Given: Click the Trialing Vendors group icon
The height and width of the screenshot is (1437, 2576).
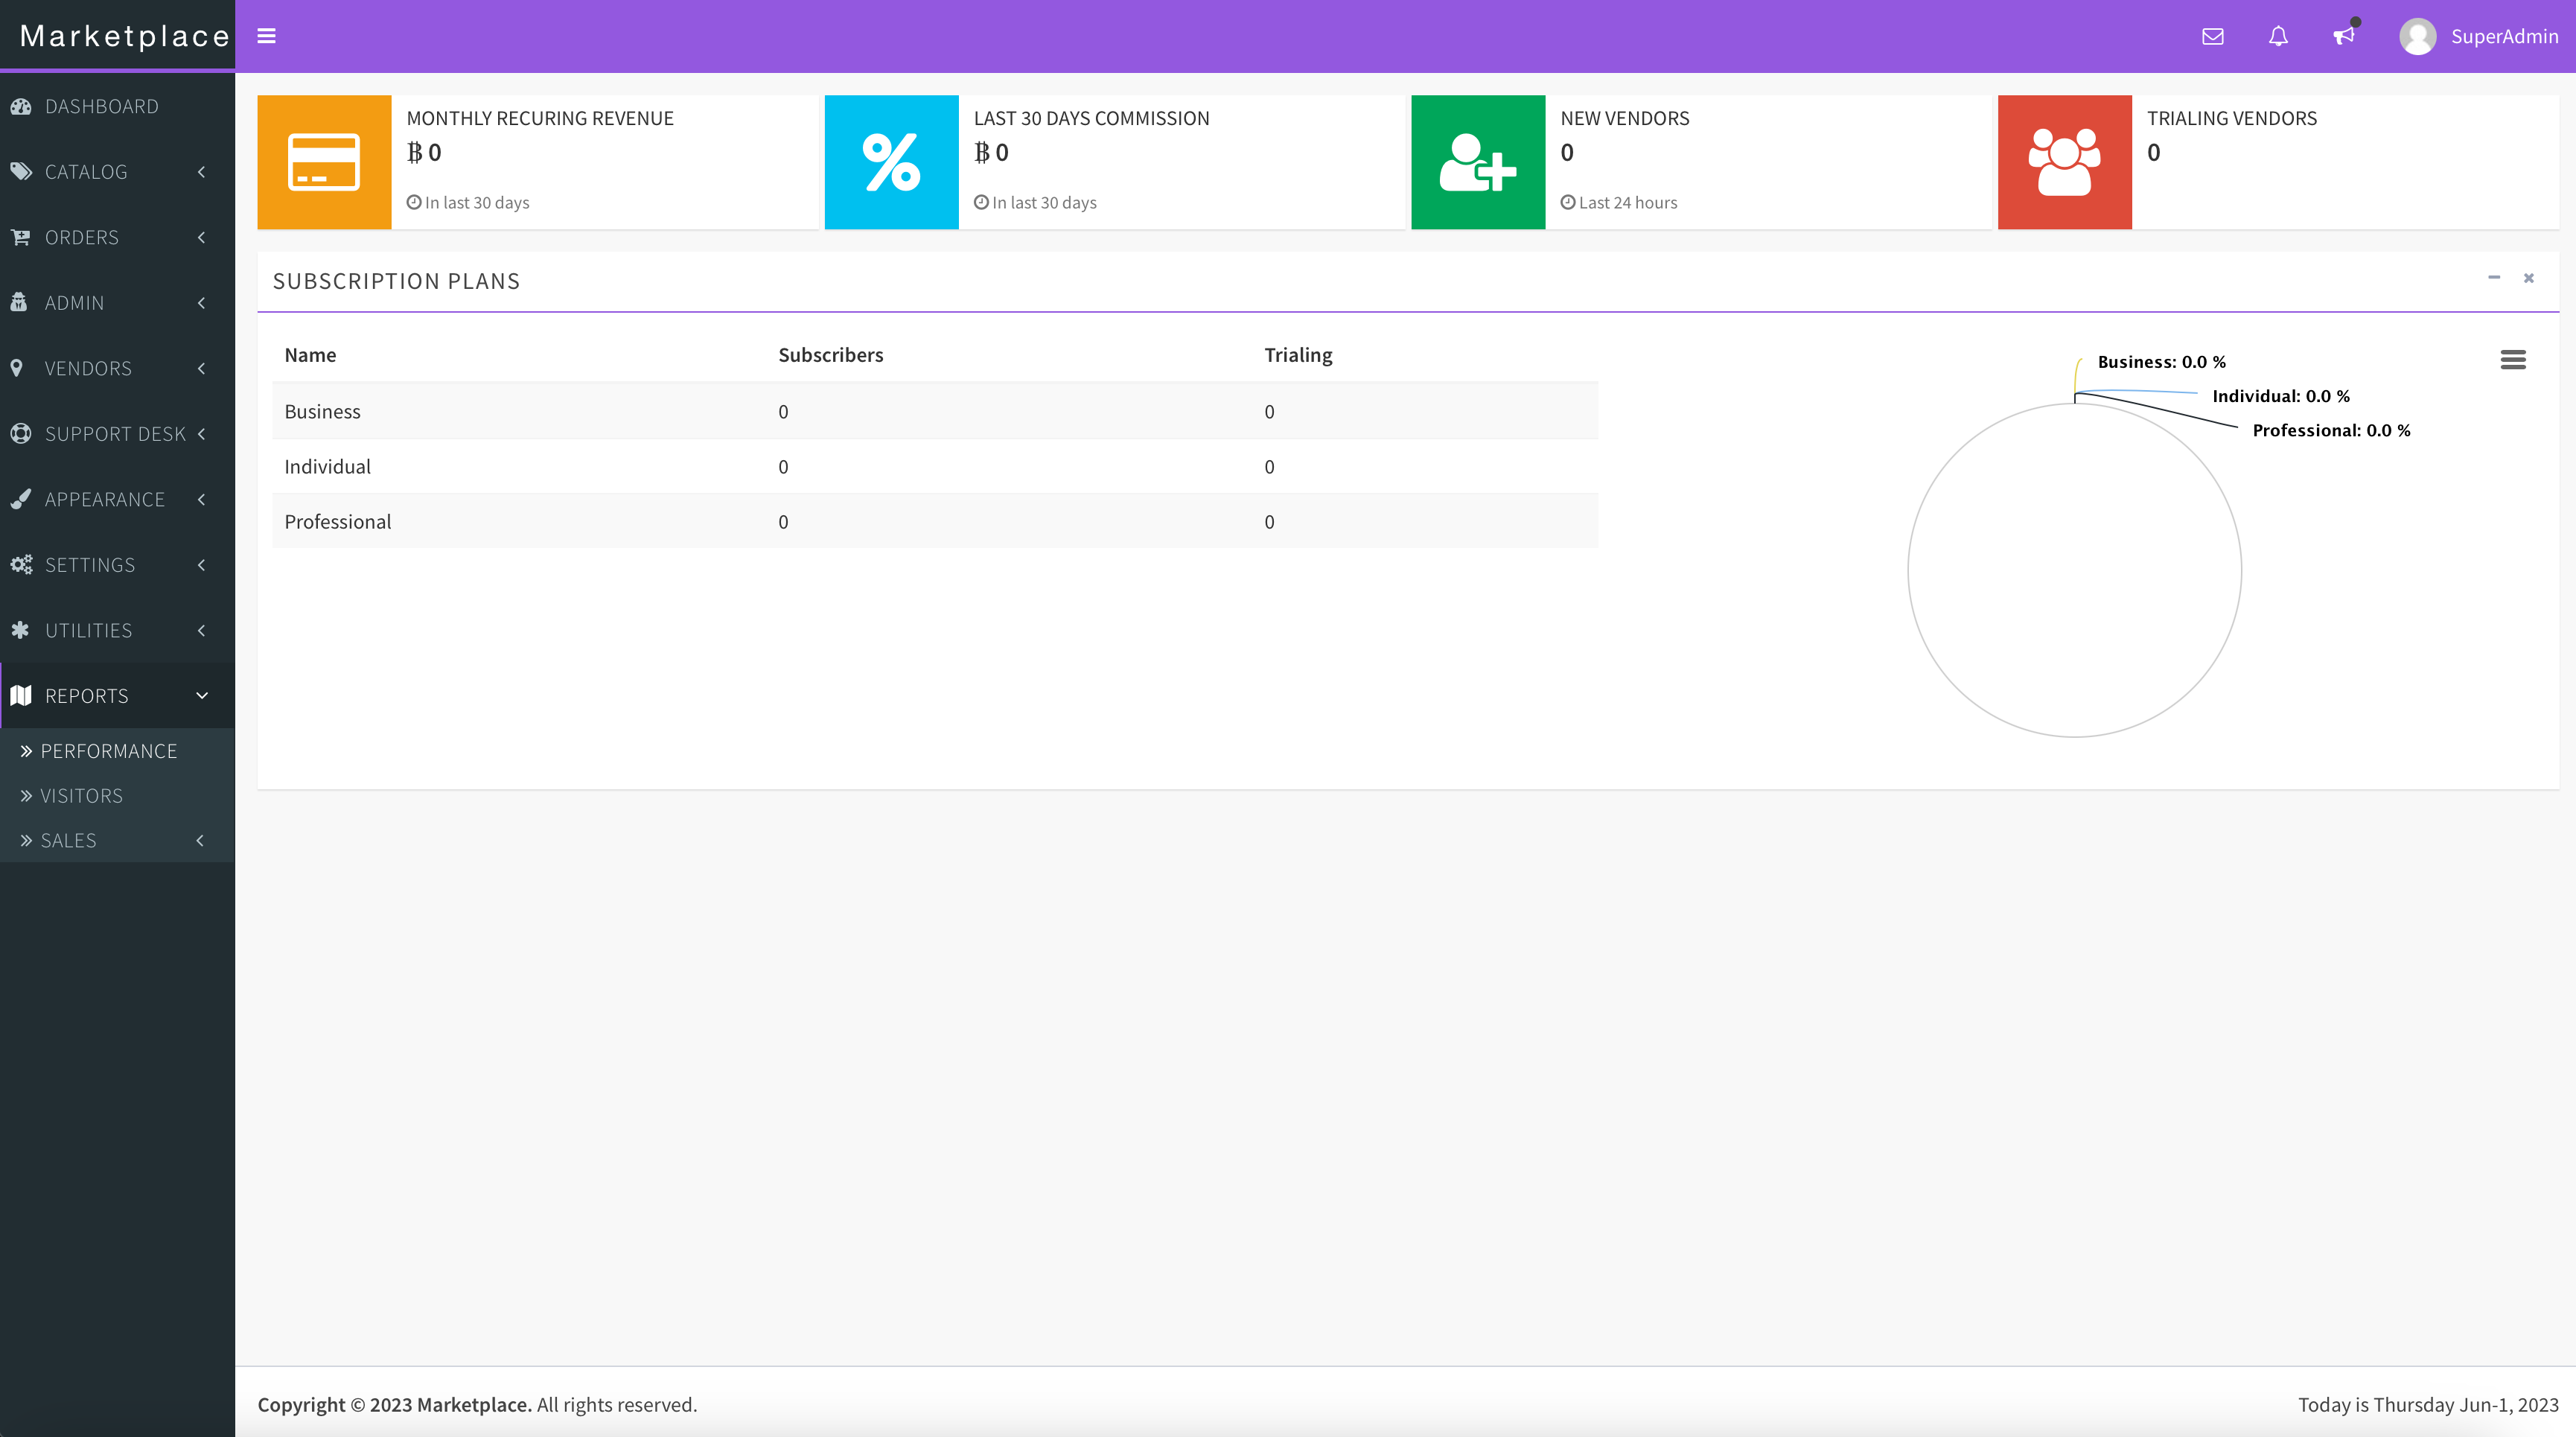Looking at the screenshot, I should coord(2063,161).
